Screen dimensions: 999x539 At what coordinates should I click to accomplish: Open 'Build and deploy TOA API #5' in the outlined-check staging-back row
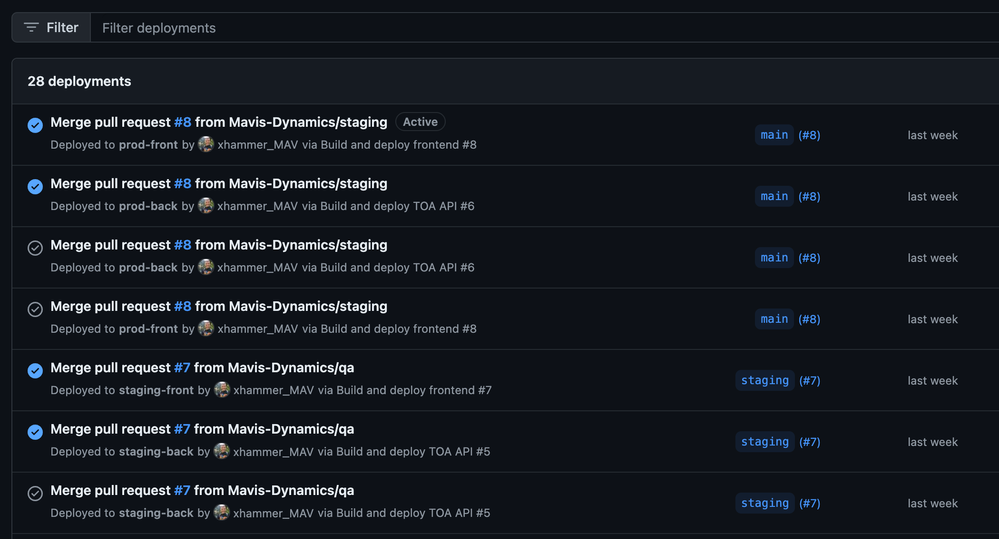point(413,513)
